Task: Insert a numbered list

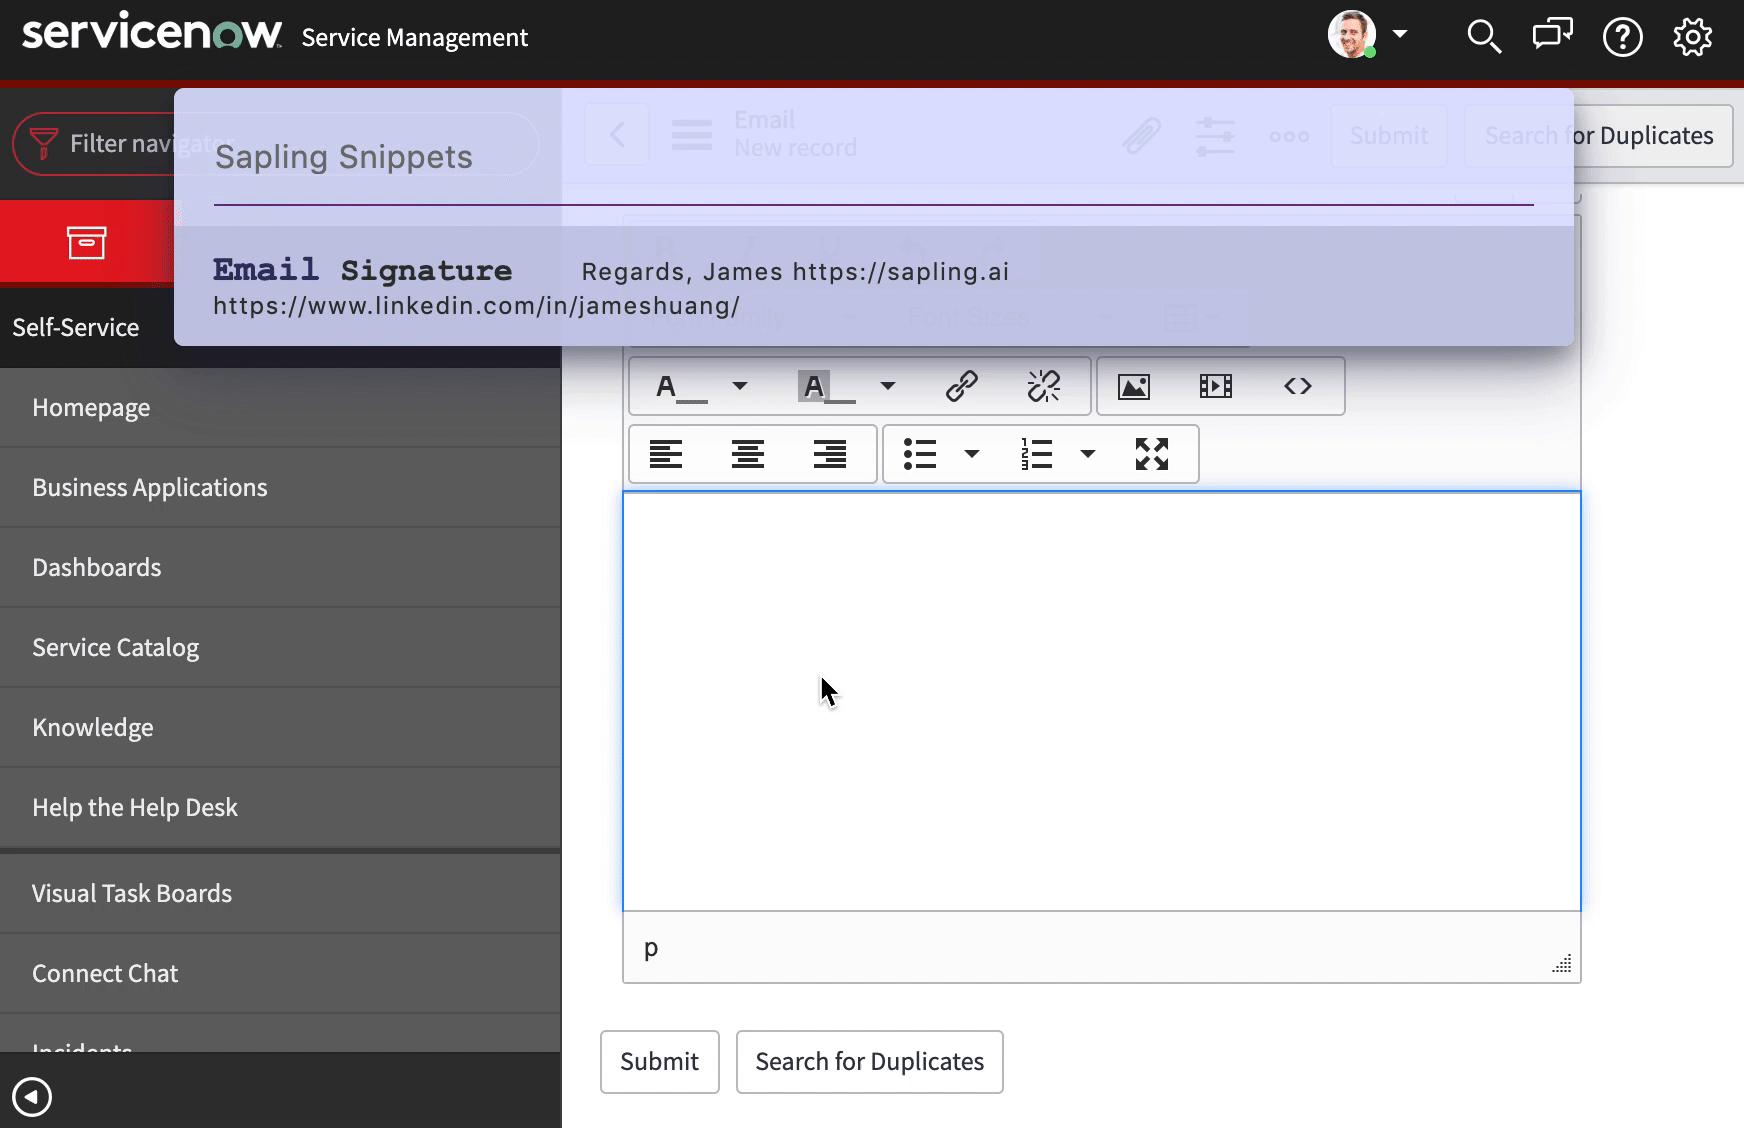Action: 1037,454
